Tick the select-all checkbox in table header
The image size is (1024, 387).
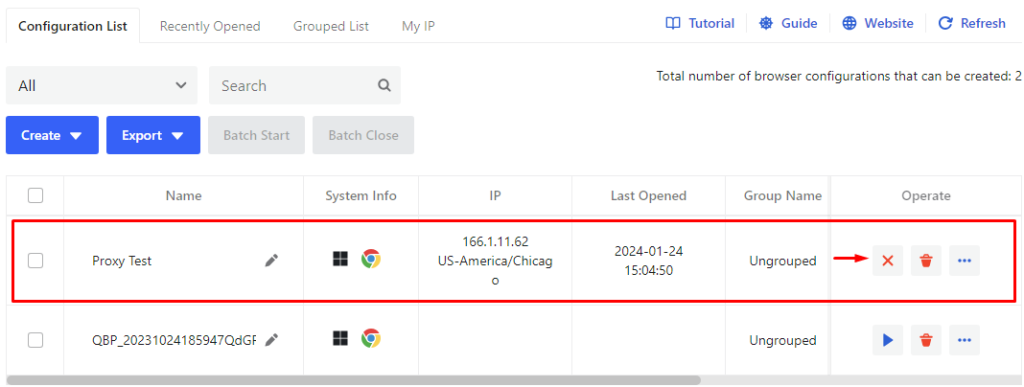(x=35, y=195)
